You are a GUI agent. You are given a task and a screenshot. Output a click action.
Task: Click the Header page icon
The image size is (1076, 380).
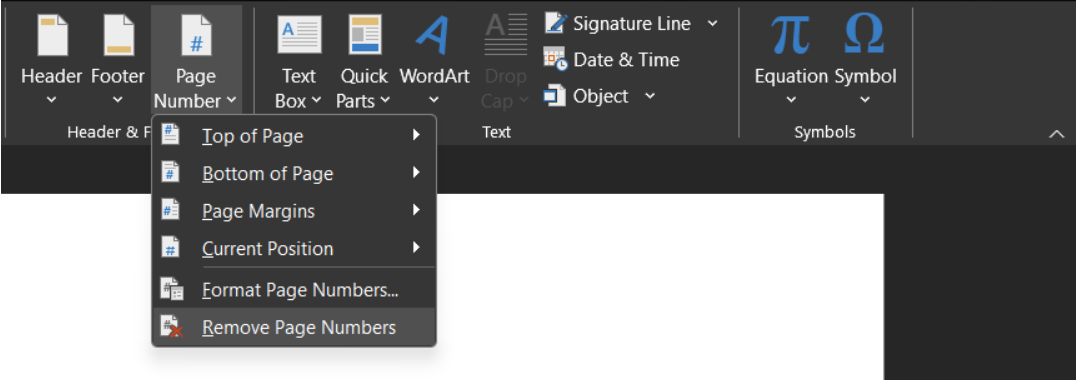point(52,35)
